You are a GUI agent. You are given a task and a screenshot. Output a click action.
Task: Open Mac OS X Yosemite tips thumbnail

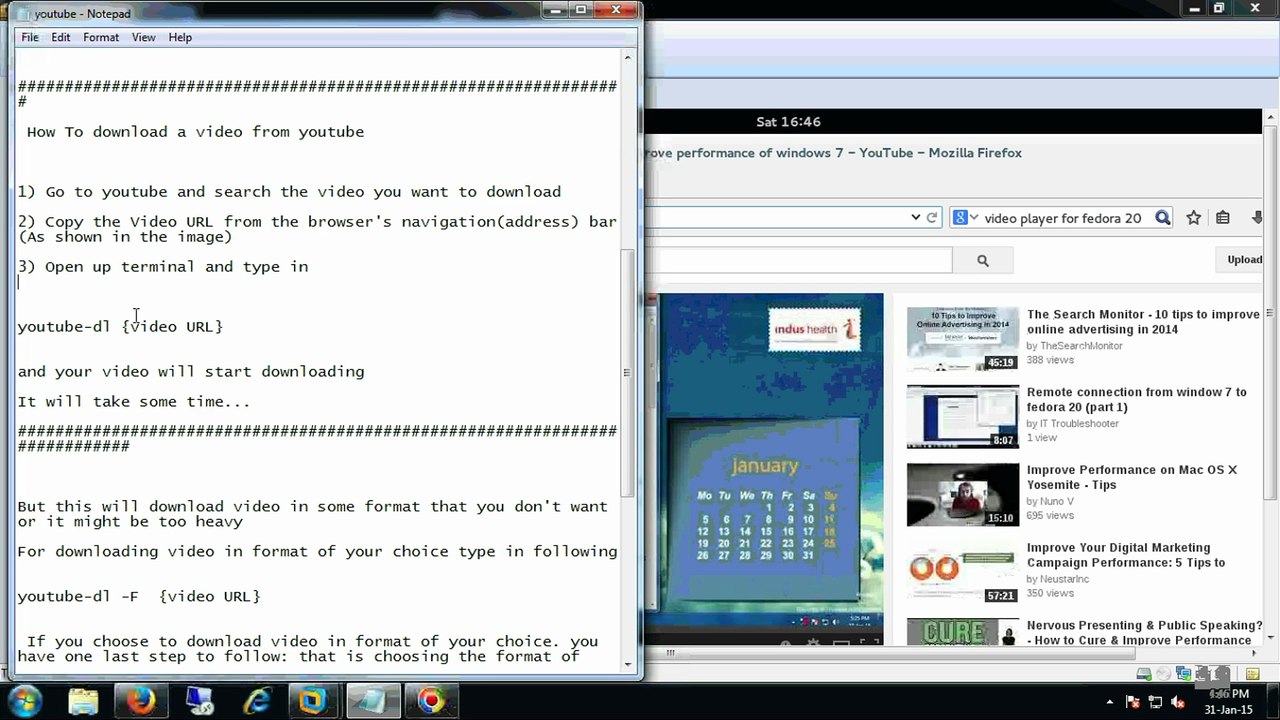tap(963, 495)
